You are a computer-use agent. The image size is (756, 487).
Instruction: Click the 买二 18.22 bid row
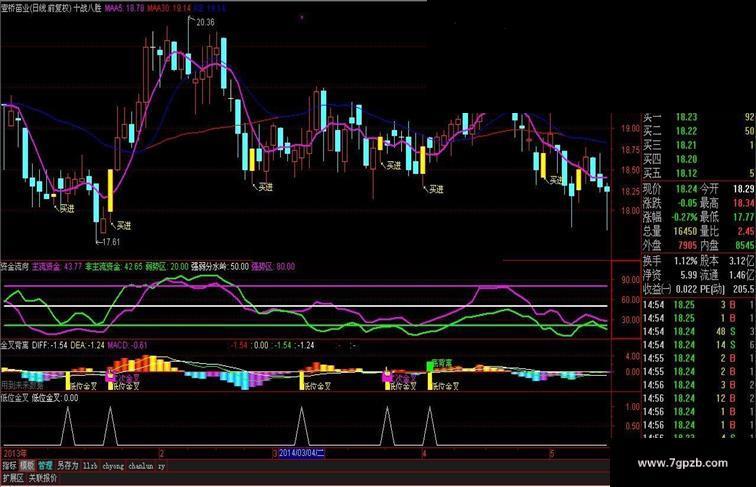click(698, 131)
